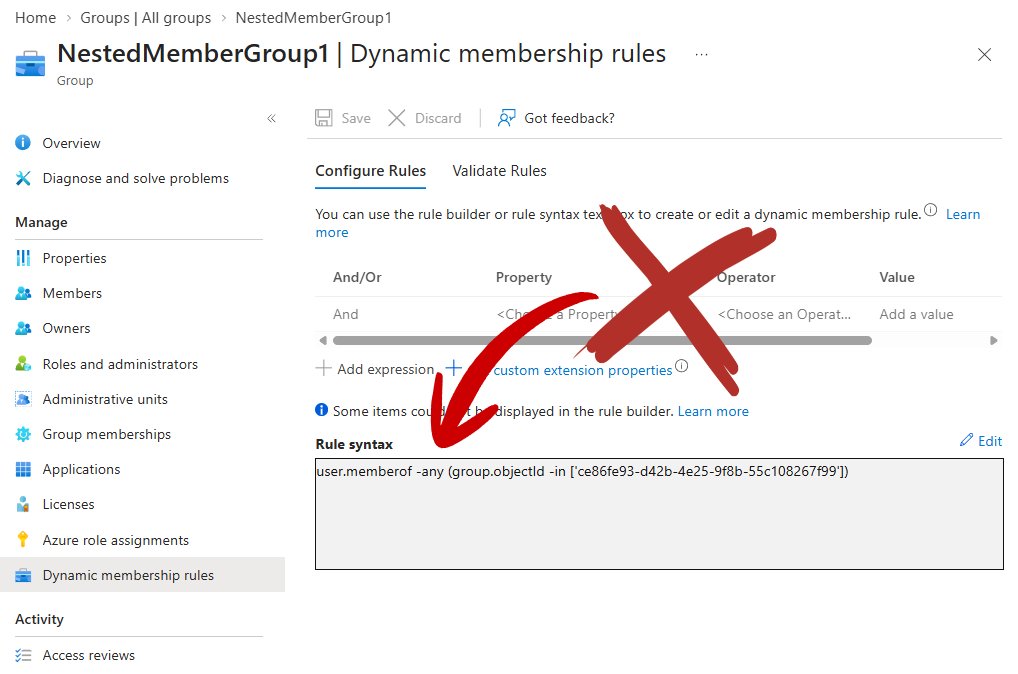Click the Discard label in toolbar
The image size is (1018, 674).
coord(438,118)
